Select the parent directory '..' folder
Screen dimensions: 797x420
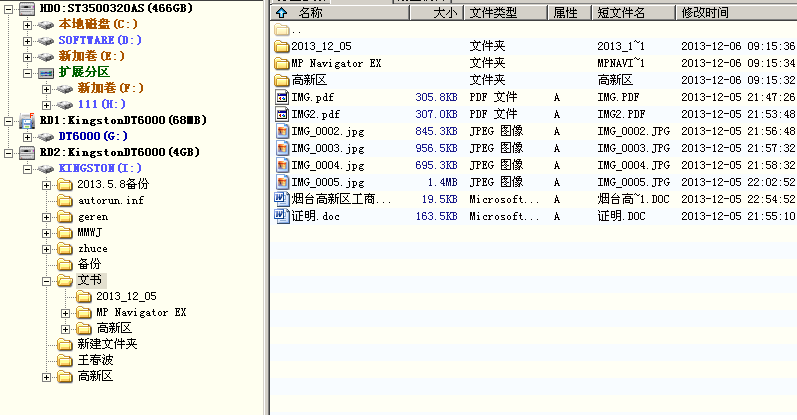281,29
